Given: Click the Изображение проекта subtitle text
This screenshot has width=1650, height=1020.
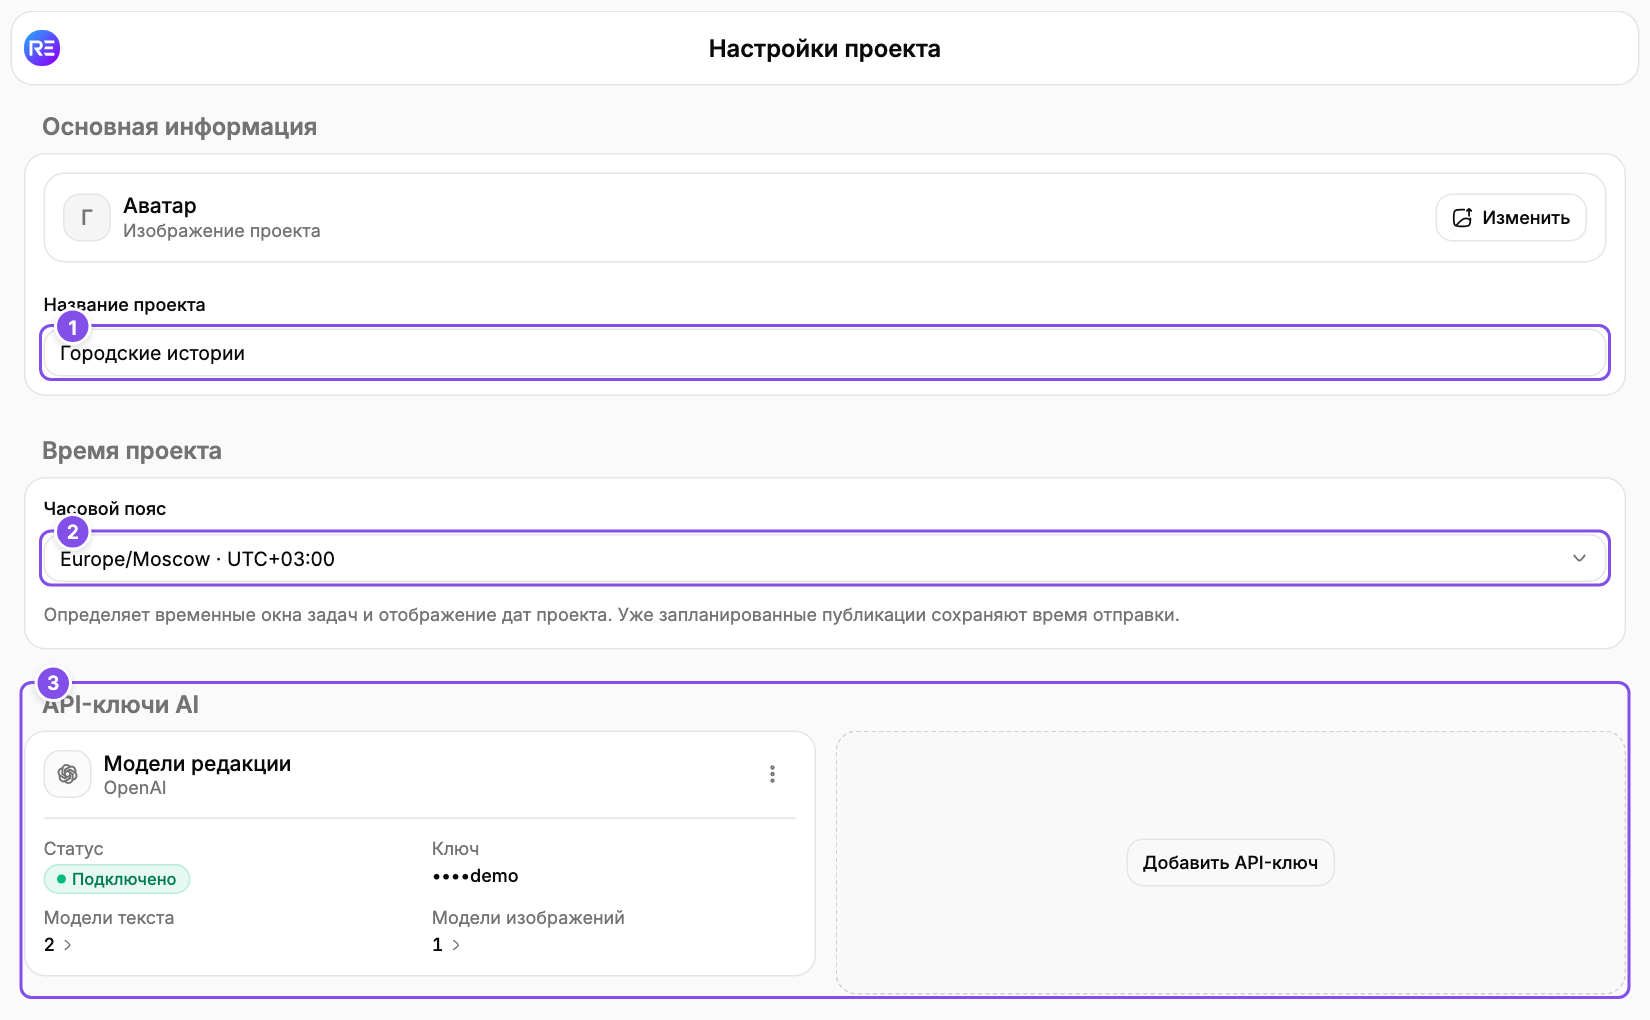Looking at the screenshot, I should [x=222, y=231].
